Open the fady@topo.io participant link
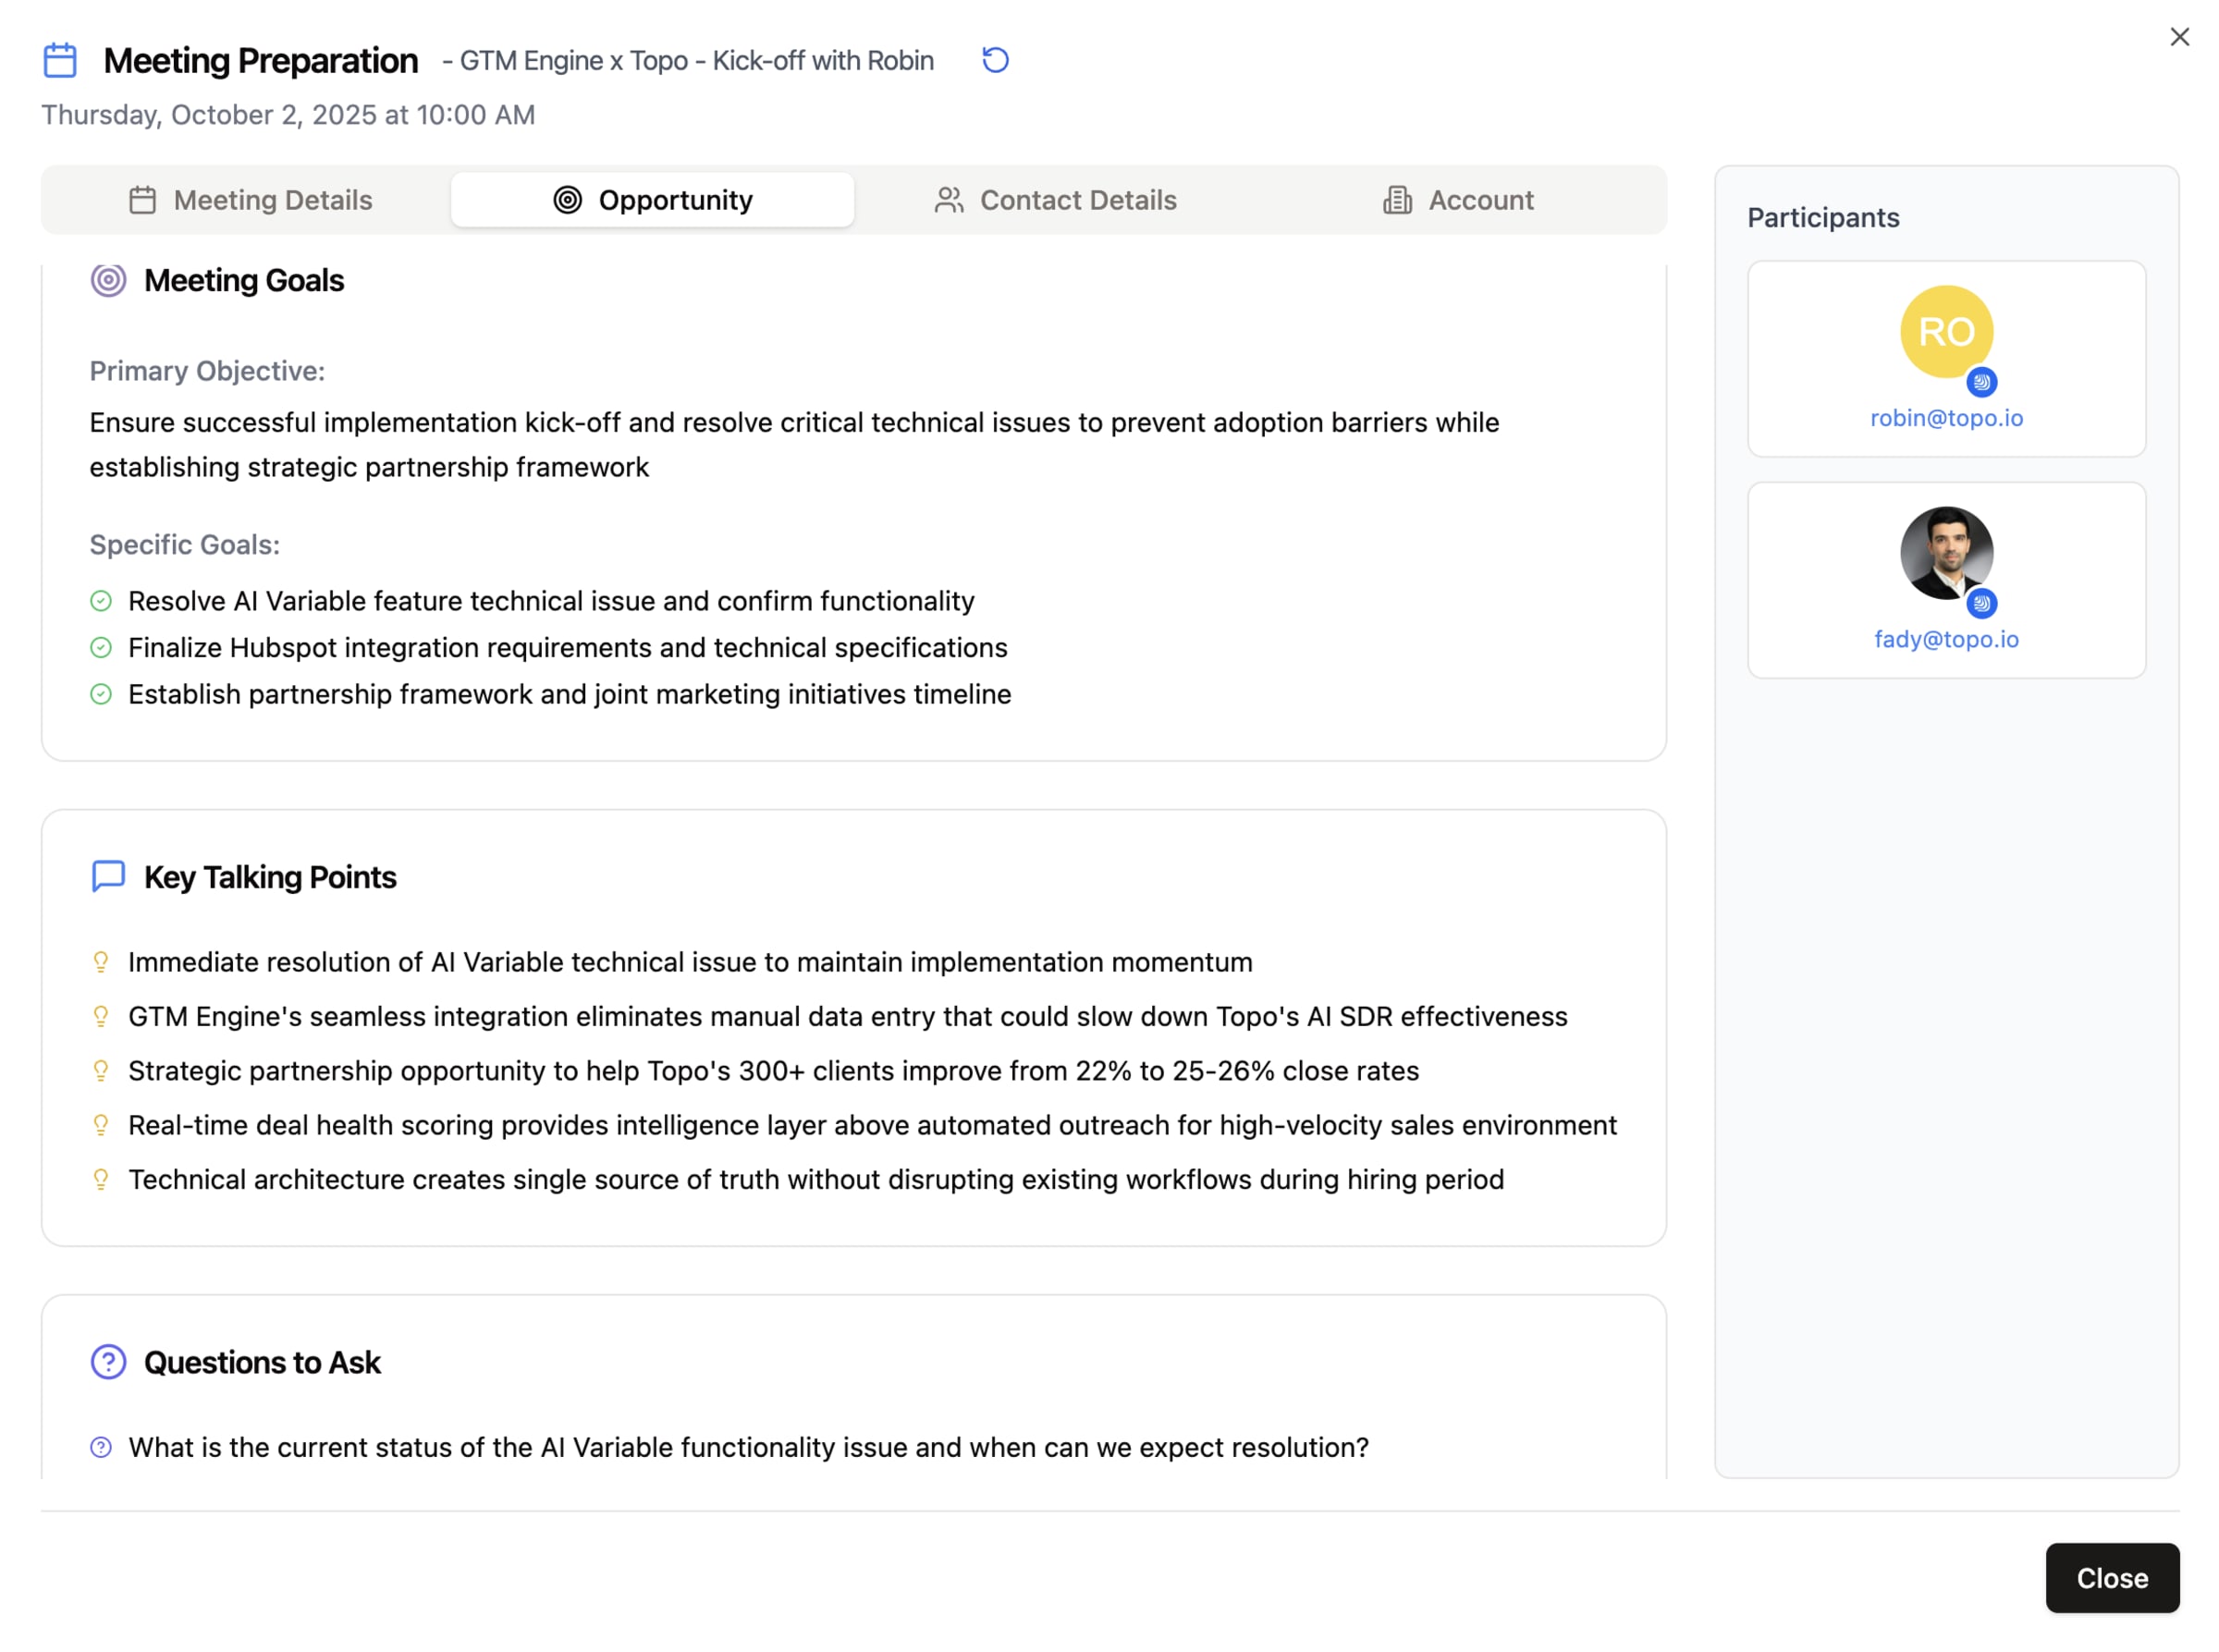The image size is (2219, 1652). (x=1945, y=639)
